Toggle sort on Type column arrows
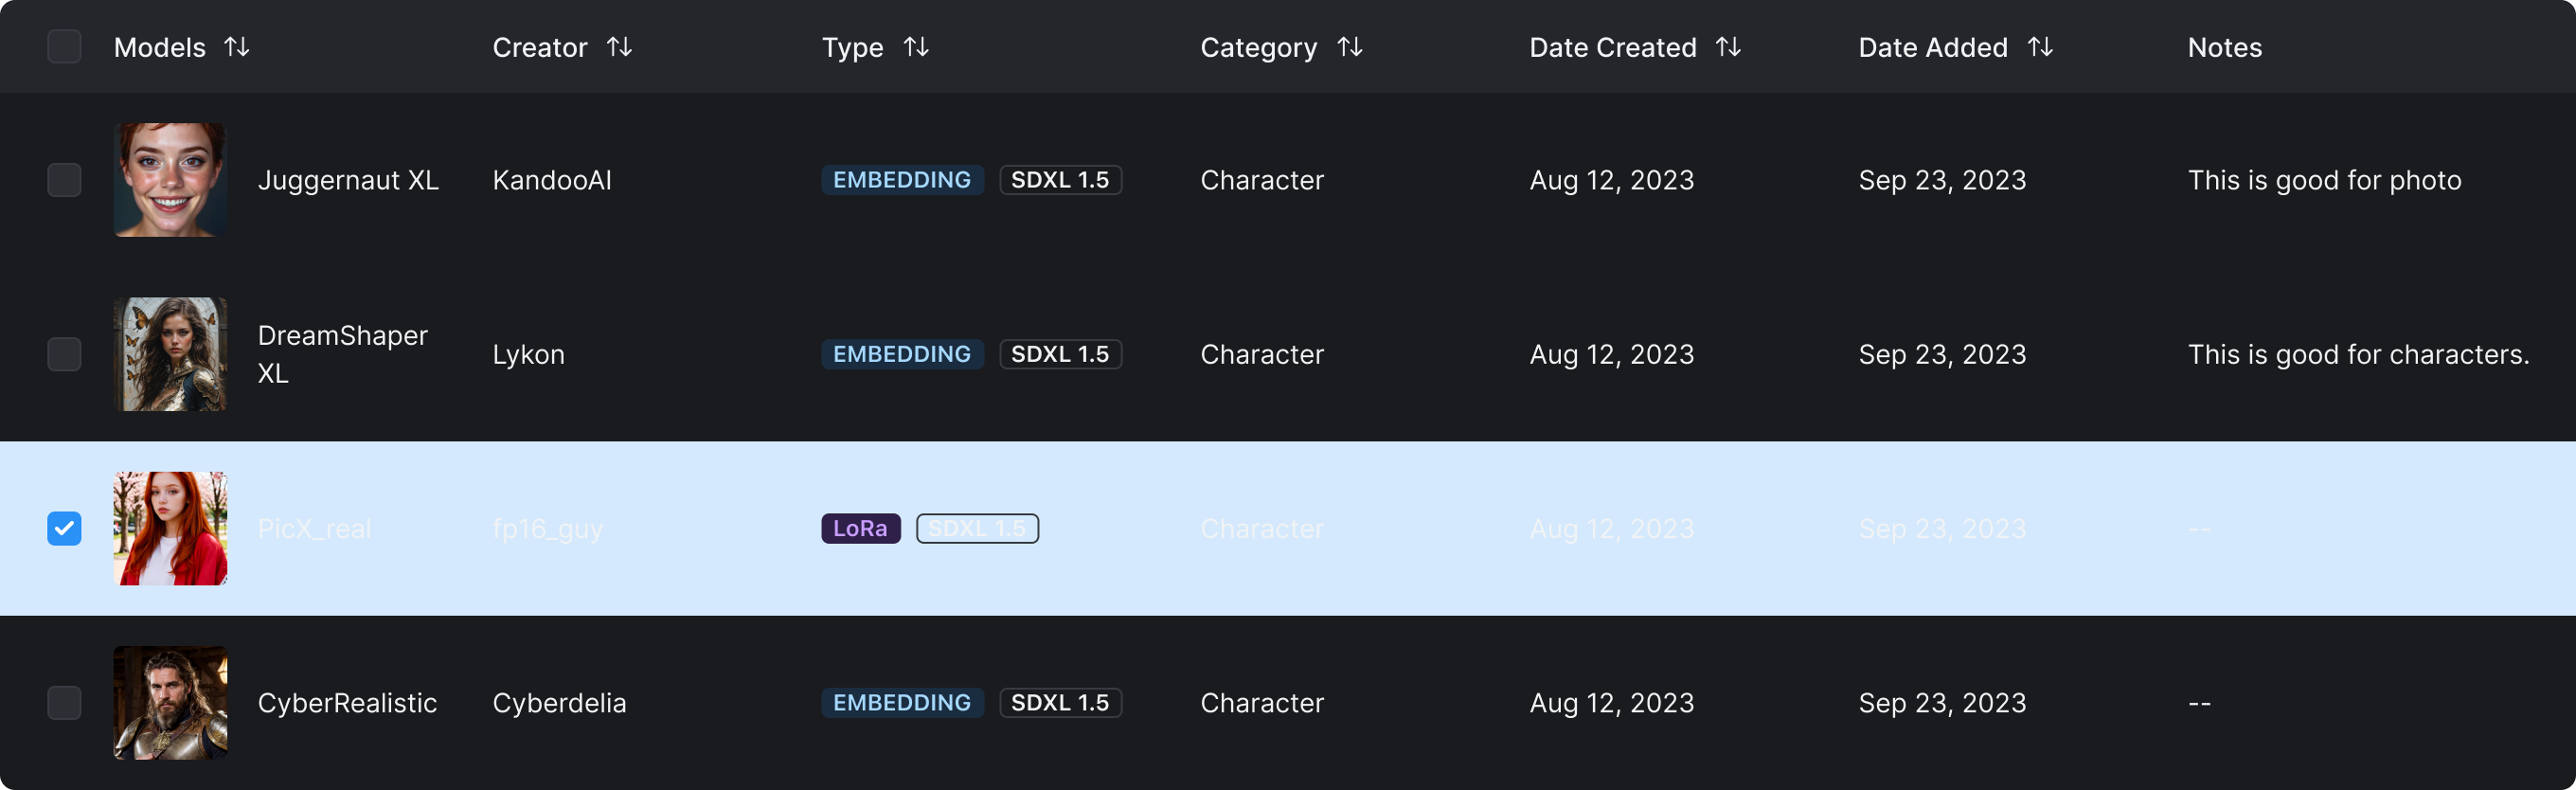 click(916, 47)
